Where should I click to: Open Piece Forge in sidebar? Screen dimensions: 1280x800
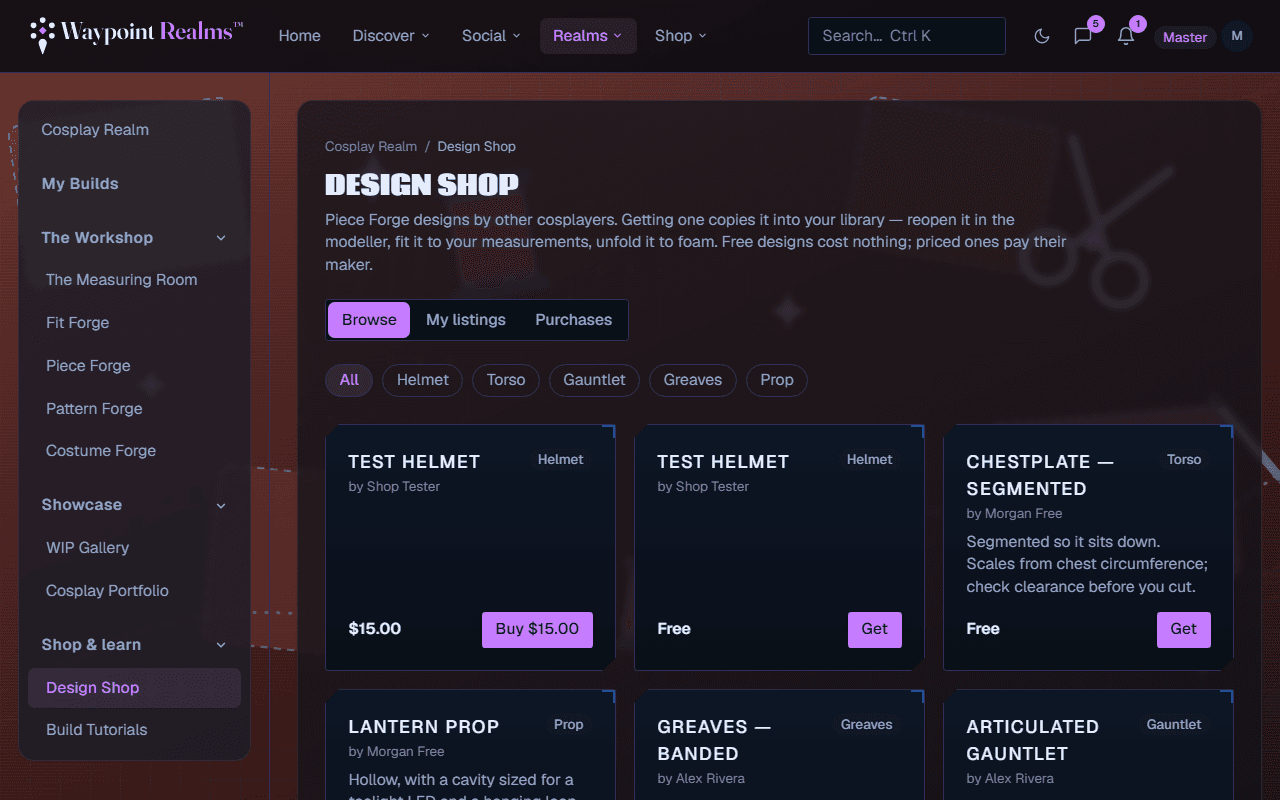(134, 366)
